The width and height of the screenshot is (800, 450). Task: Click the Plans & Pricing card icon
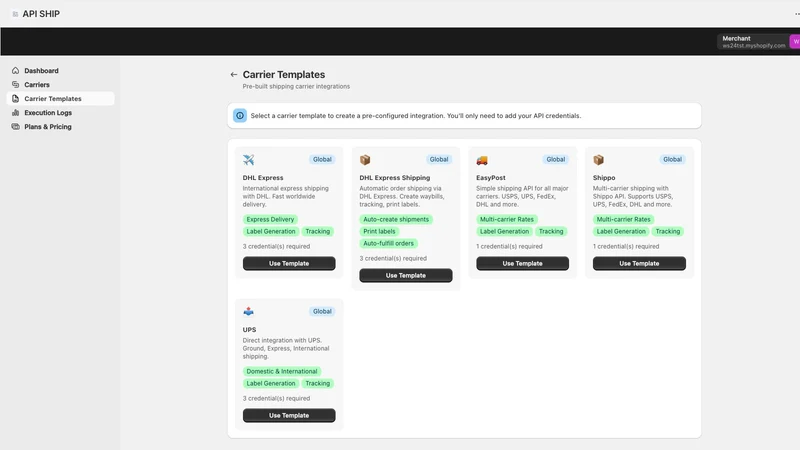point(15,127)
